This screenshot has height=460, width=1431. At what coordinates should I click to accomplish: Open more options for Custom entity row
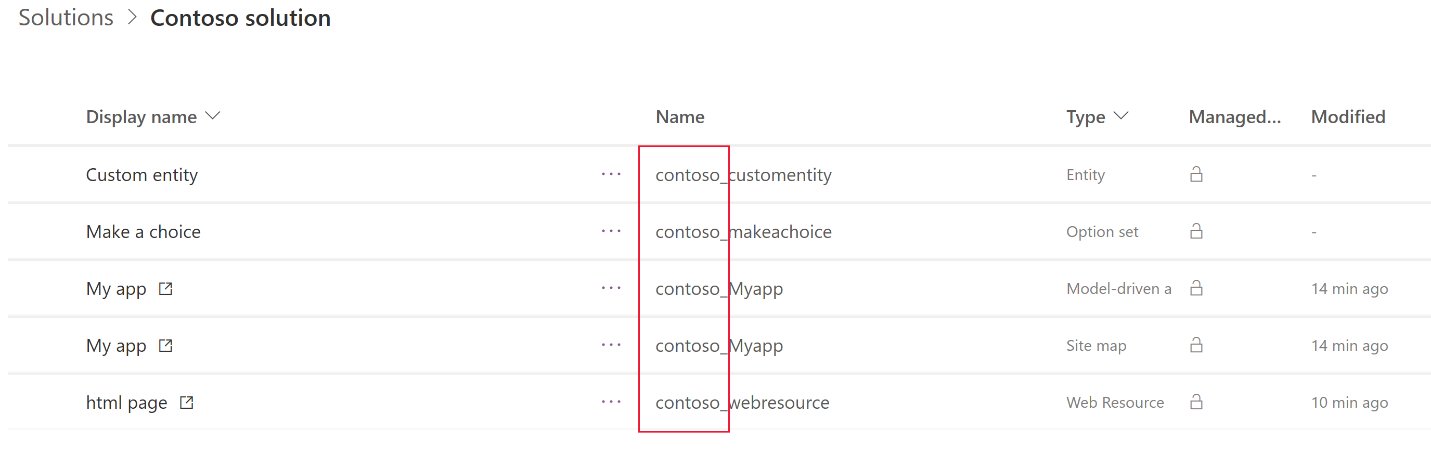click(x=611, y=174)
